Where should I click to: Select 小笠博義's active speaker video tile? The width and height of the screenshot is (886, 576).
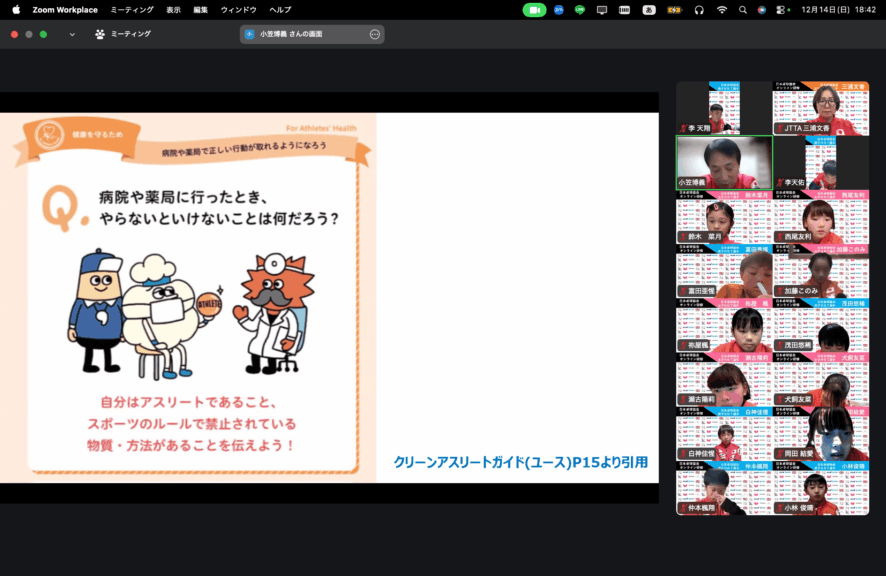coord(724,162)
